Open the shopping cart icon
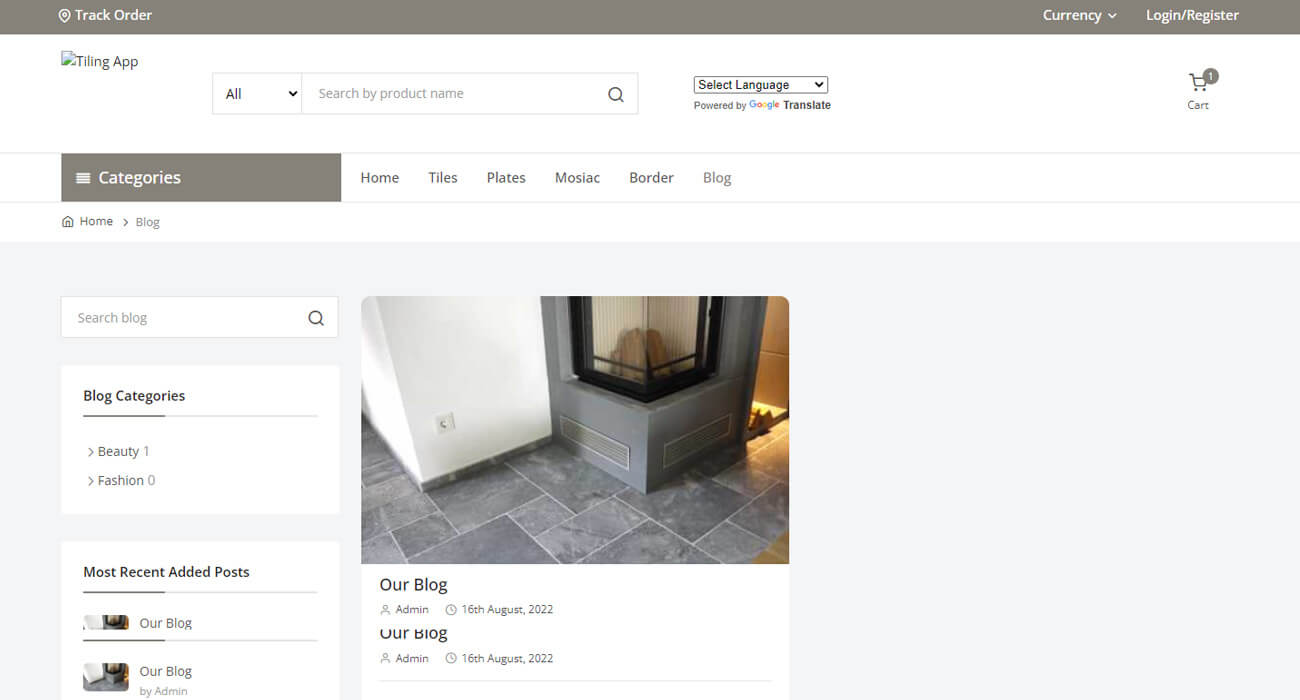This screenshot has width=1300, height=700. (x=1197, y=83)
